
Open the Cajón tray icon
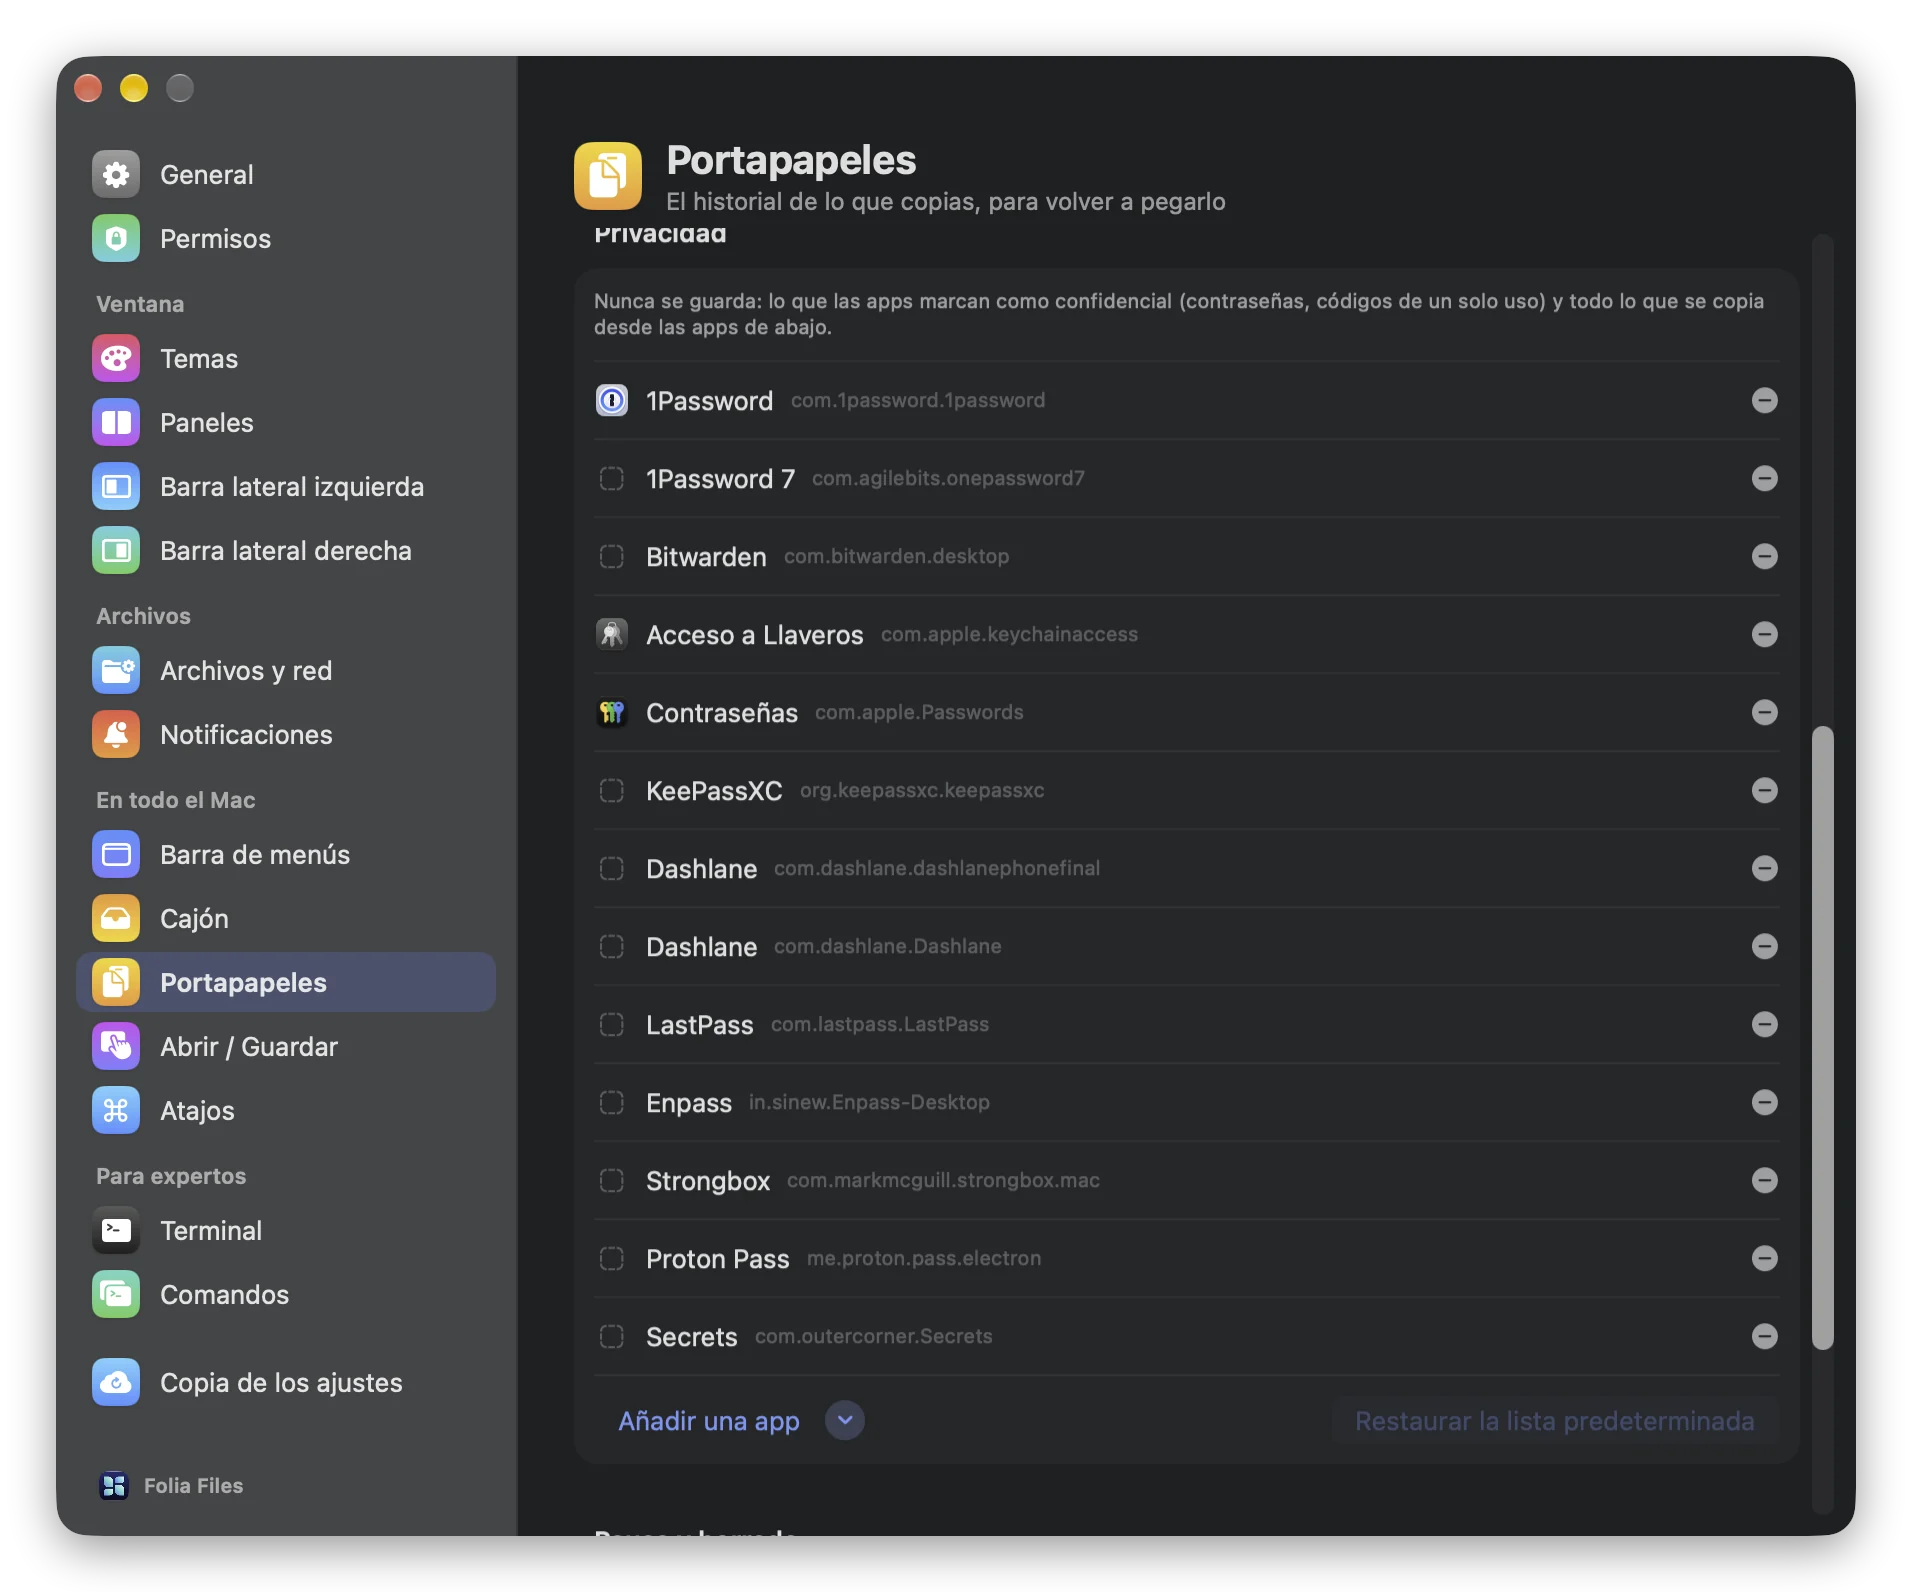click(116, 919)
